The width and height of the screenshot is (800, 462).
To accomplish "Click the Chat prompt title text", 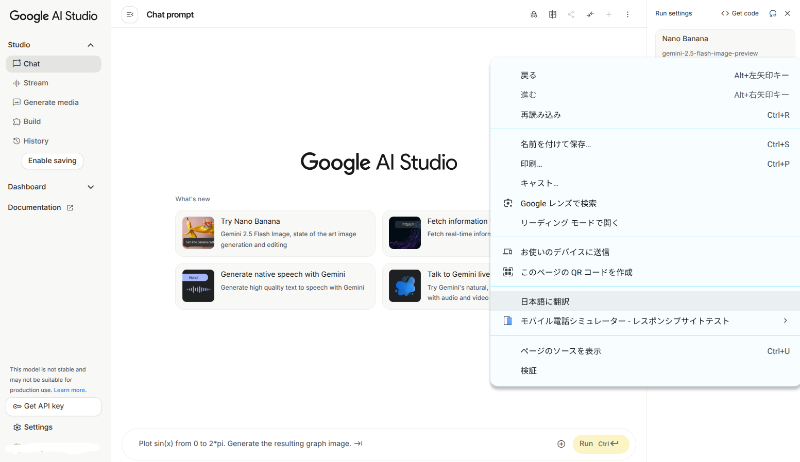I will (170, 15).
